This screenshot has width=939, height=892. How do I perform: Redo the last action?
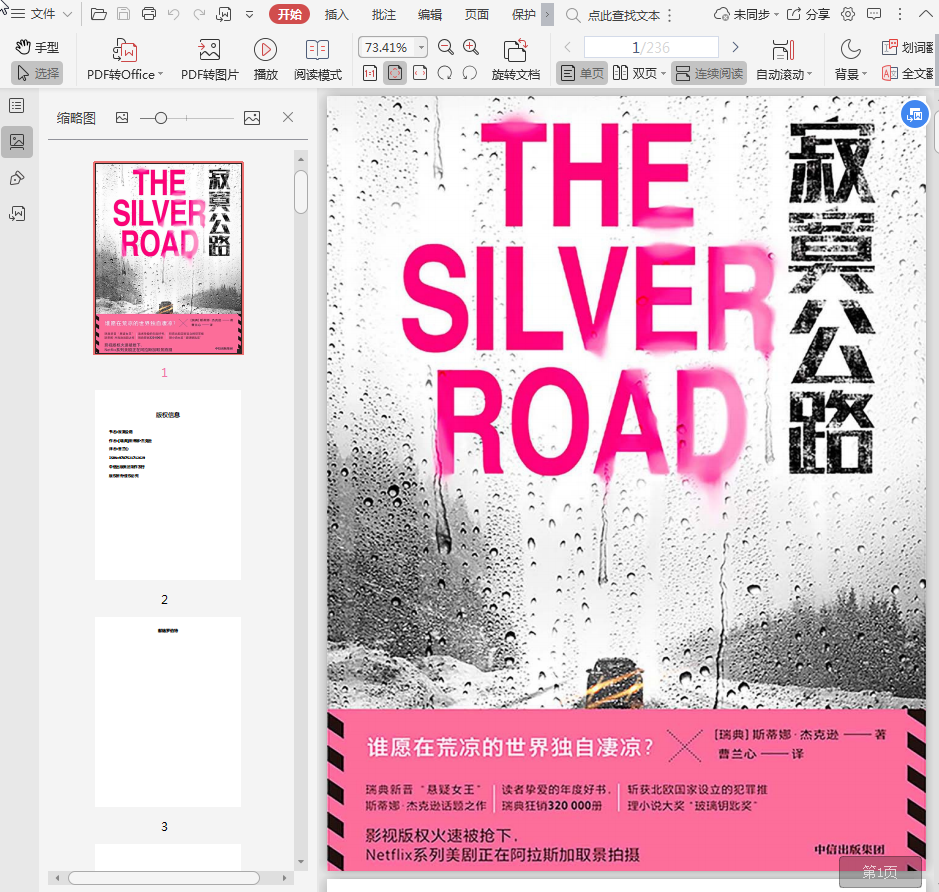point(199,14)
